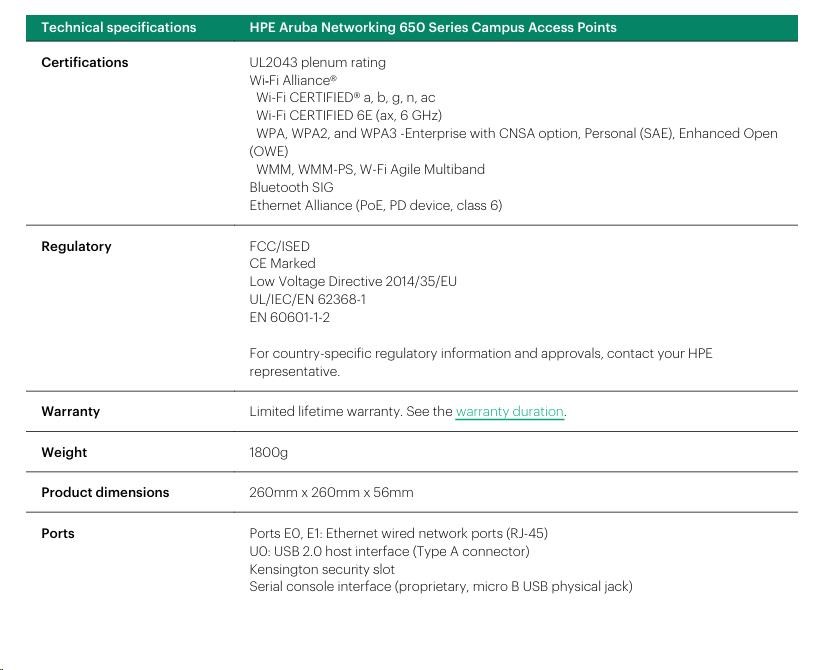The width and height of the screenshot is (840, 670).
Task: Click the 'Certifications' row label
Action: tap(85, 62)
